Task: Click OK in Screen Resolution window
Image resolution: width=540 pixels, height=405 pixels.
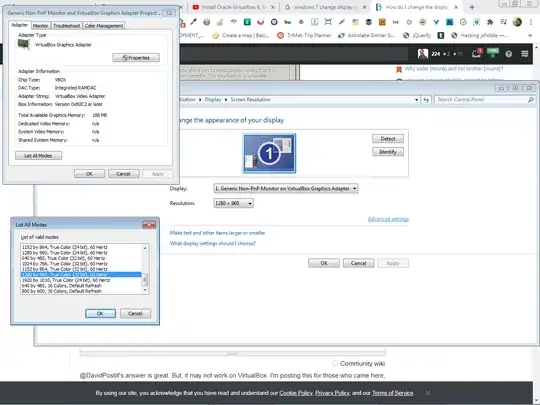Action: (x=324, y=263)
